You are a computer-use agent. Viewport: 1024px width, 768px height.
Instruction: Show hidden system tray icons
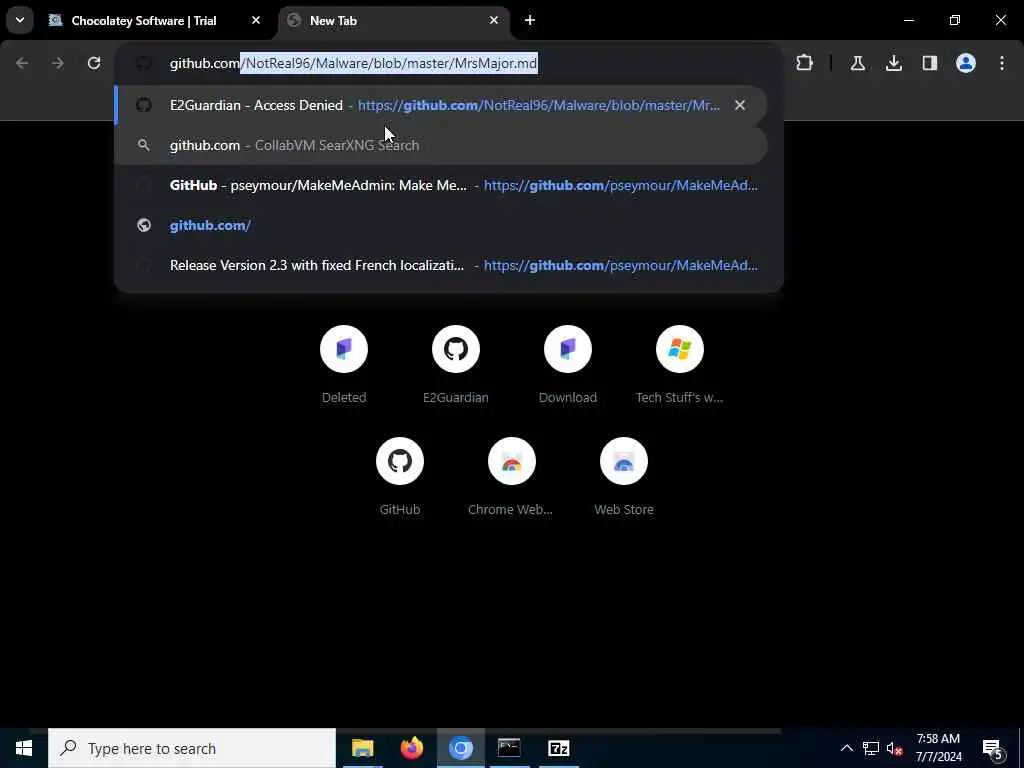846,748
